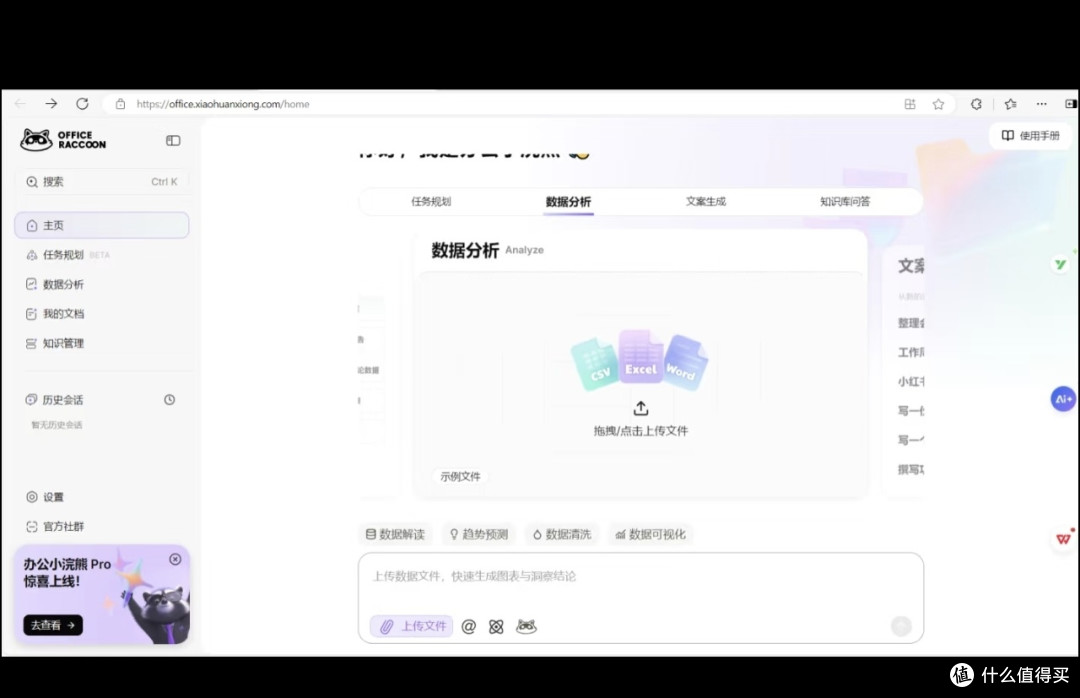Screen dimensions: 1080x698
Task: Click the history clock icon
Action: click(169, 400)
